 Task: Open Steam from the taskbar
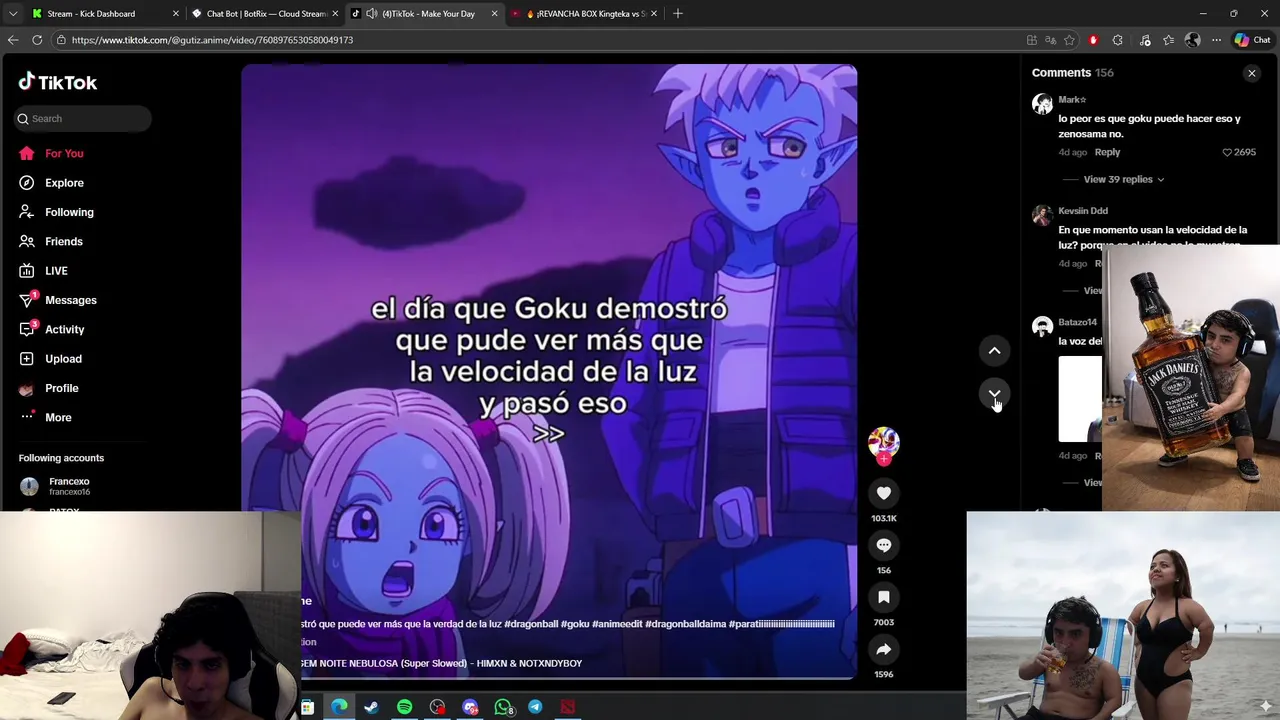pos(371,707)
